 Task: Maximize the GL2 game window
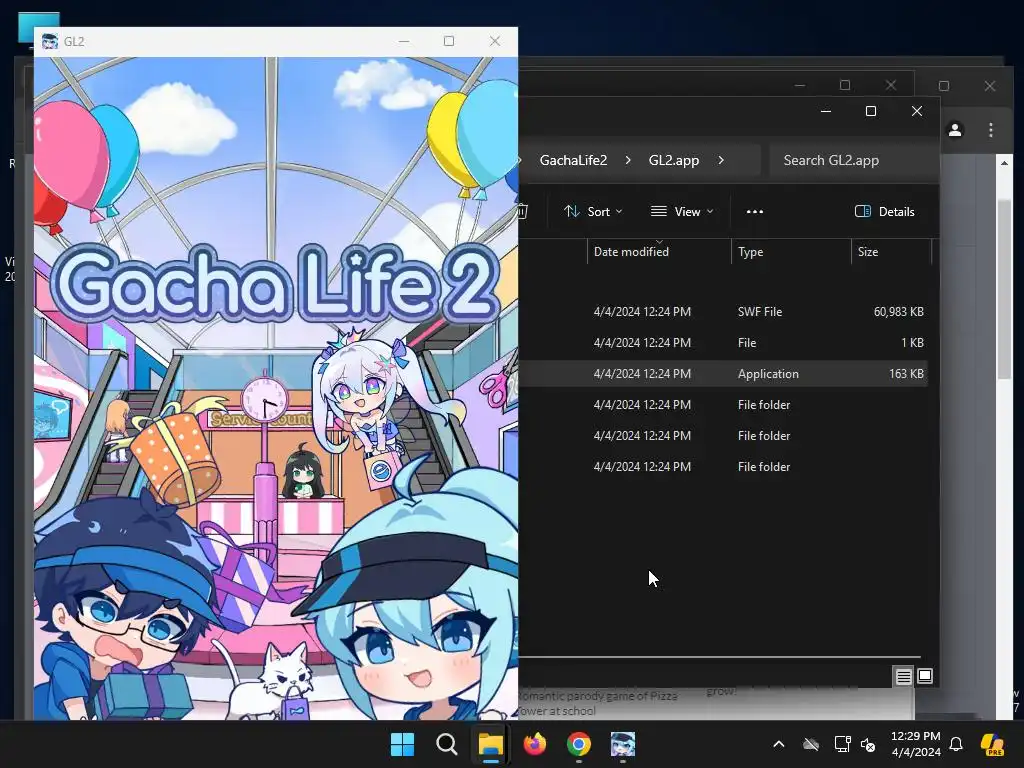(449, 41)
